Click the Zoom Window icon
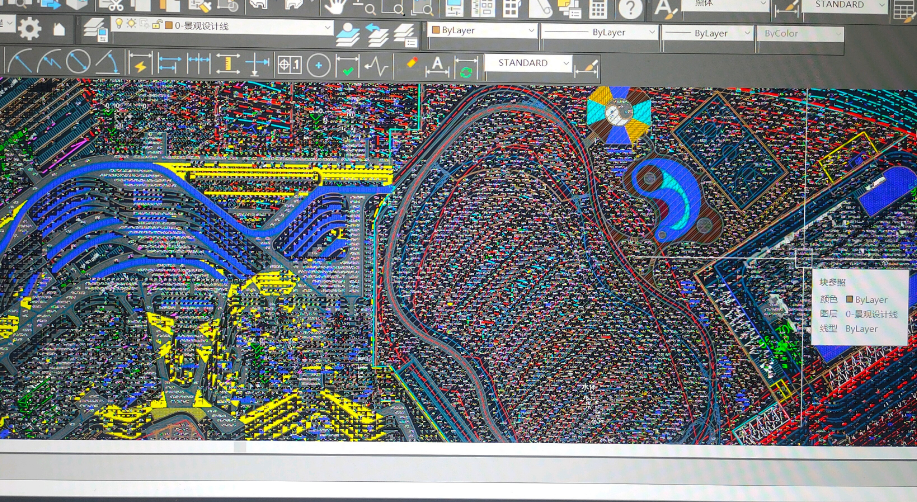Screen dimensions: 917x502 (x=393, y=8)
